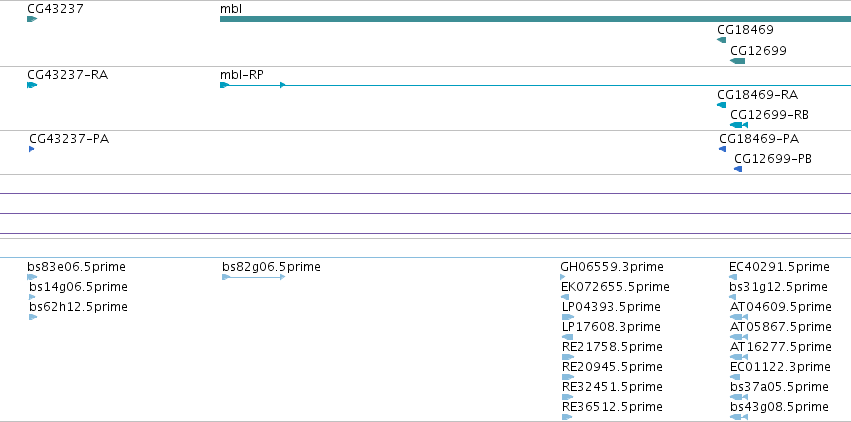851x422 pixels.
Task: Click the CG18469 gene arrow glyph
Action: (721, 40)
